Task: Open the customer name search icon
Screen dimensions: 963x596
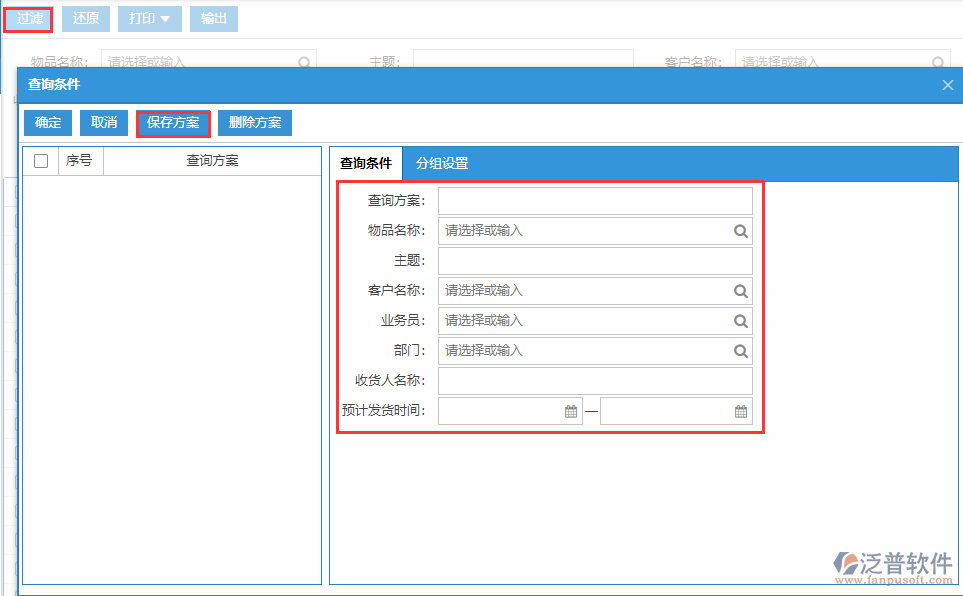Action: (x=740, y=290)
